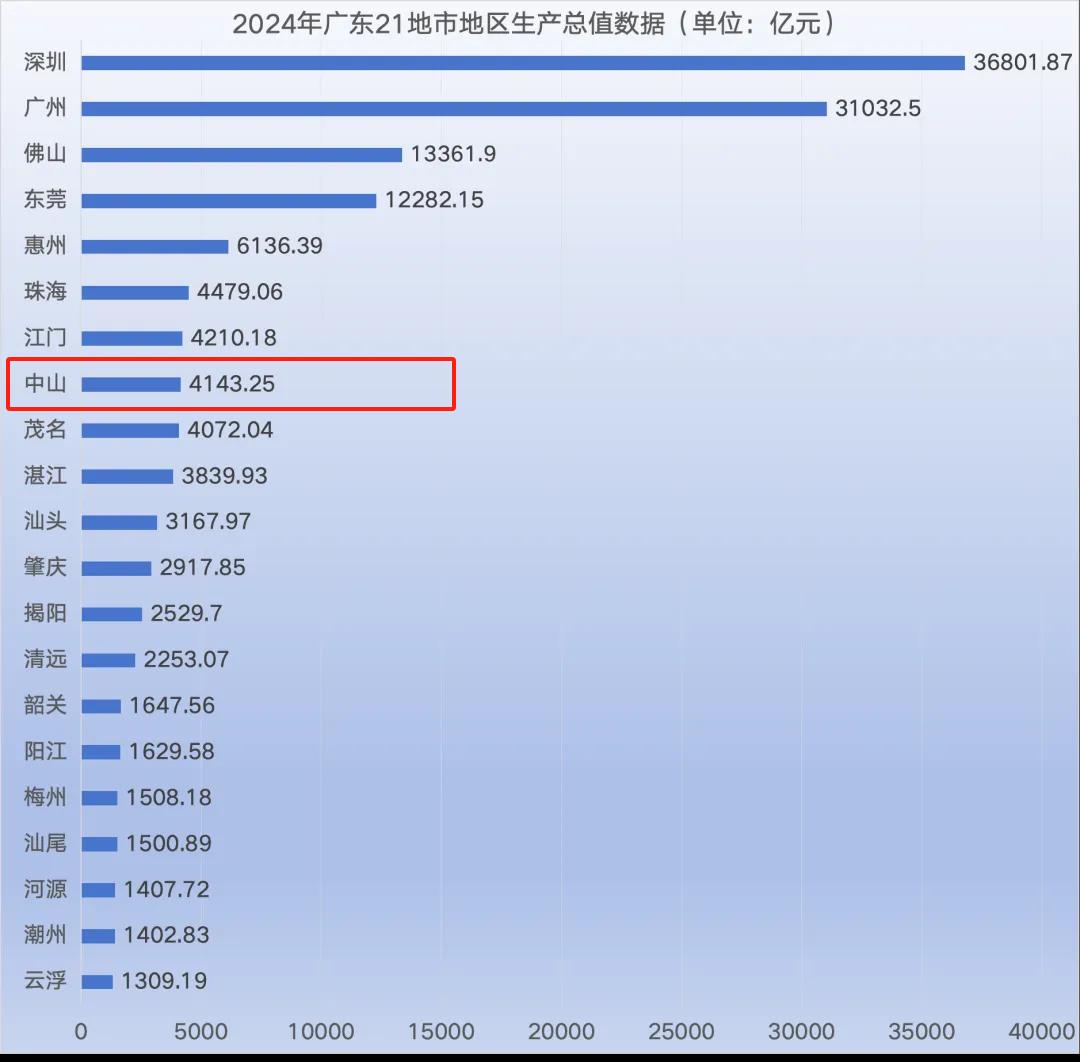The height and width of the screenshot is (1062, 1080).
Task: Select the 佛山 city label
Action: click(45, 154)
